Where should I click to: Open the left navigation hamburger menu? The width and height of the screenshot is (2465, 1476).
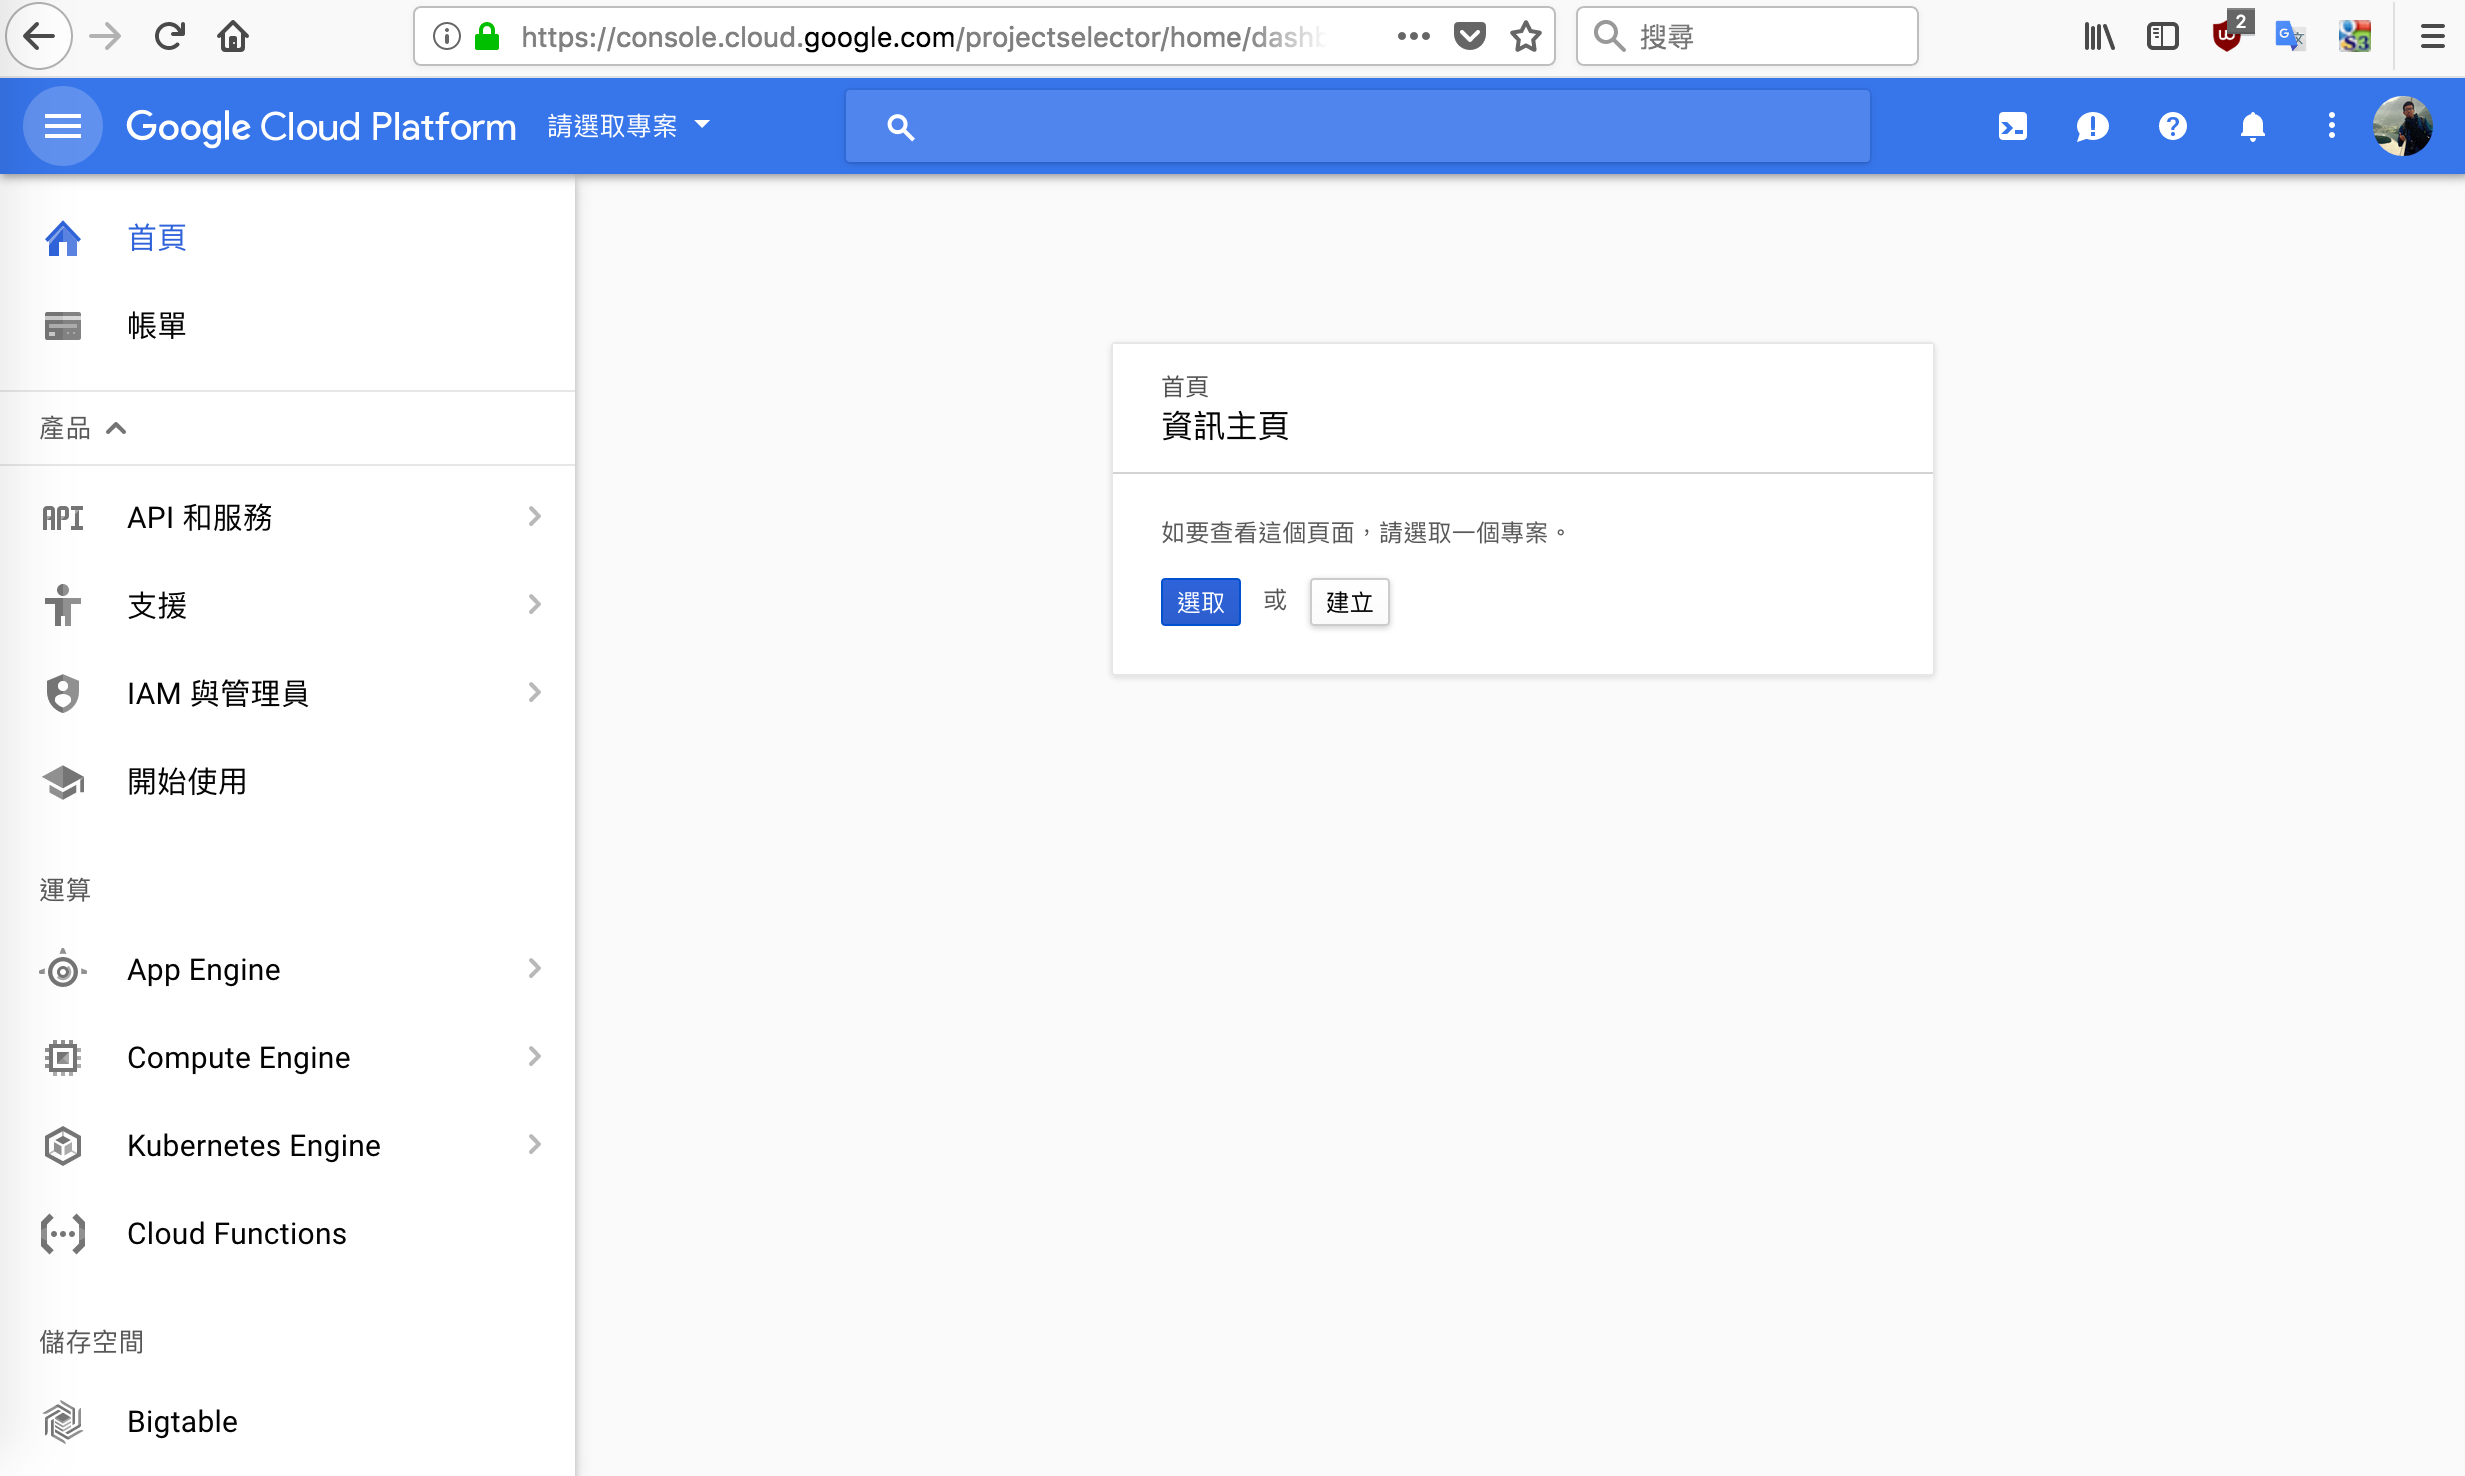pos(62,126)
